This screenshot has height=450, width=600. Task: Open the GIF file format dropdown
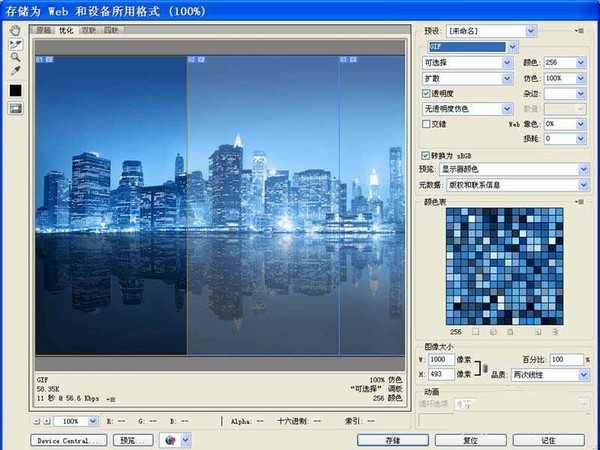(513, 46)
